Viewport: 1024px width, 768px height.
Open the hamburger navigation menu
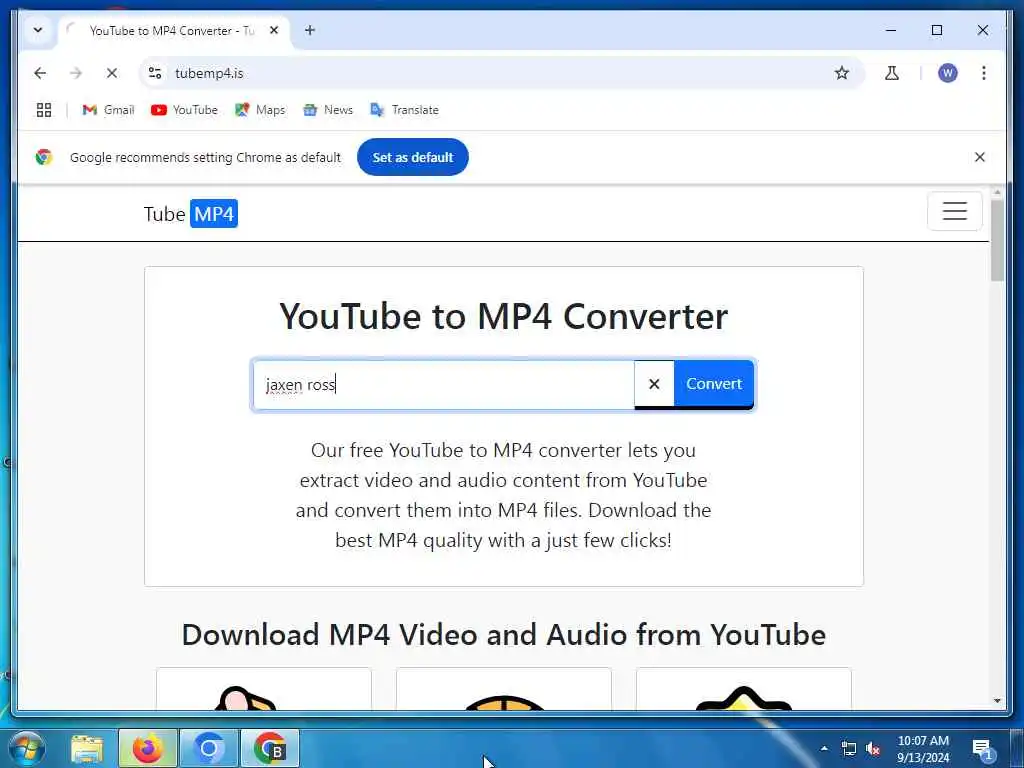[x=954, y=211]
